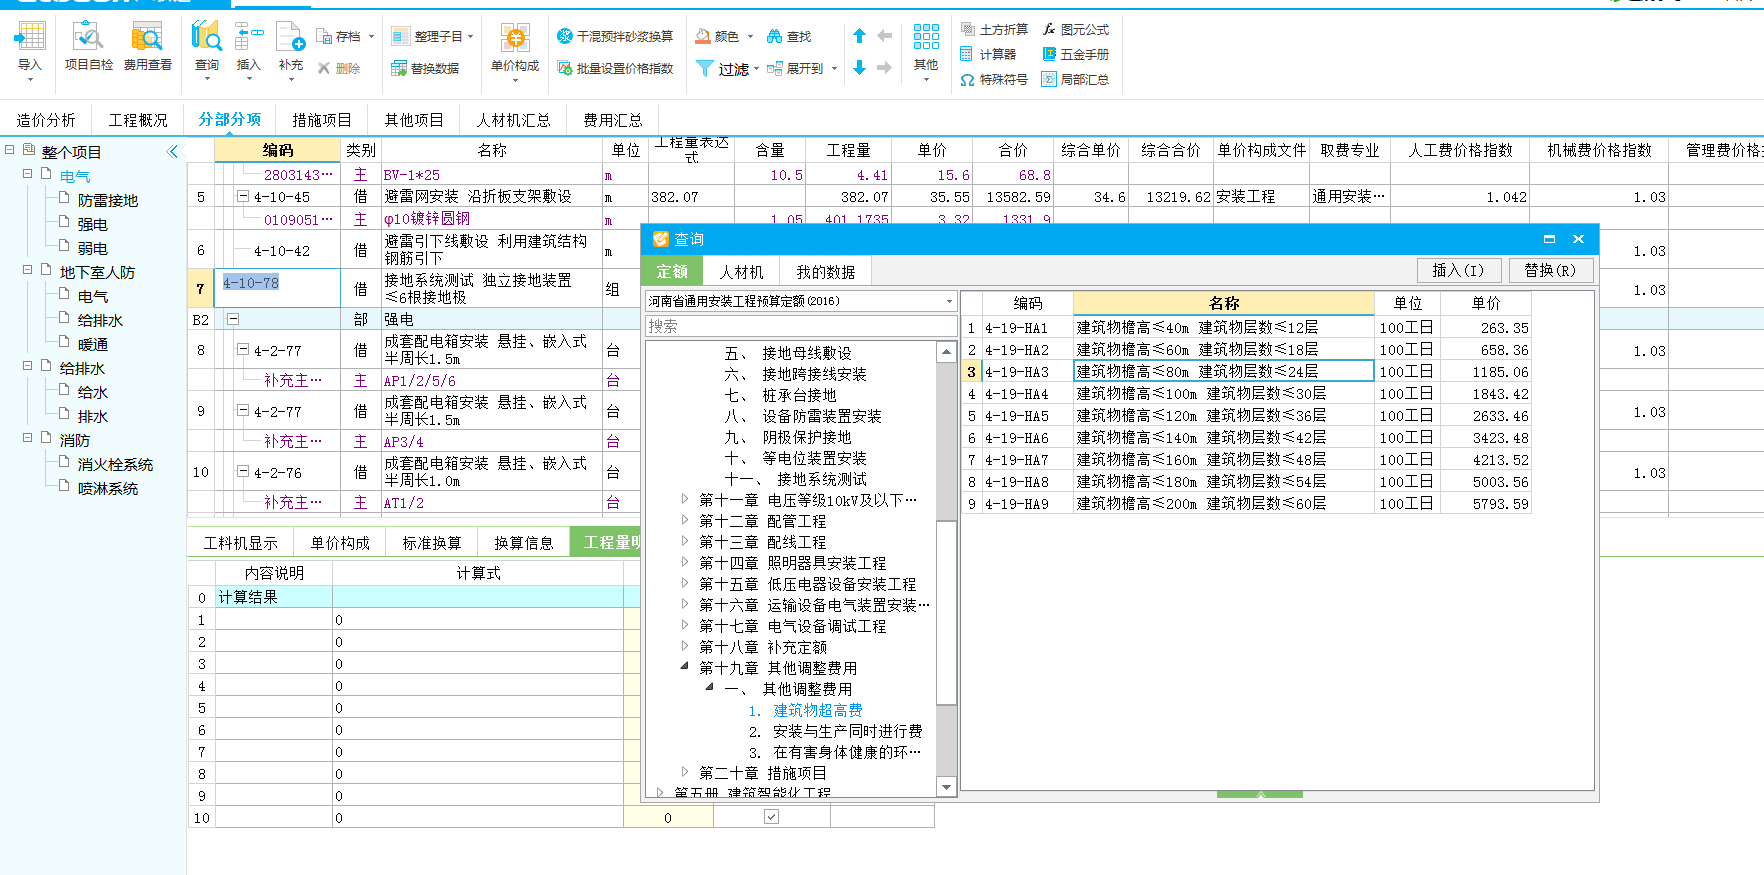This screenshot has height=875, width=1764.
Task: Click the blue move-down arrow icon
Action: tap(859, 68)
